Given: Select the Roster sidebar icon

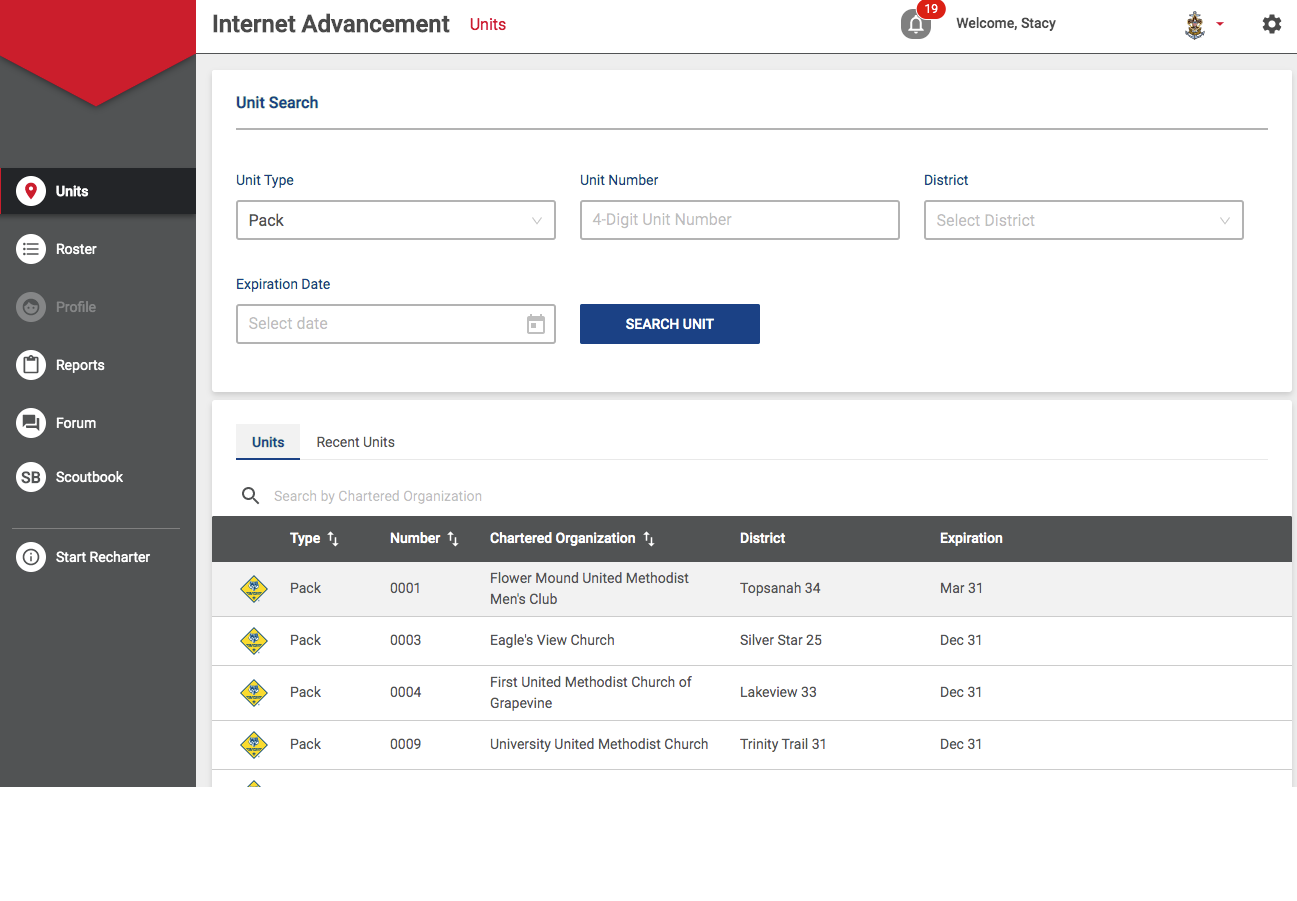Looking at the screenshot, I should [x=31, y=248].
